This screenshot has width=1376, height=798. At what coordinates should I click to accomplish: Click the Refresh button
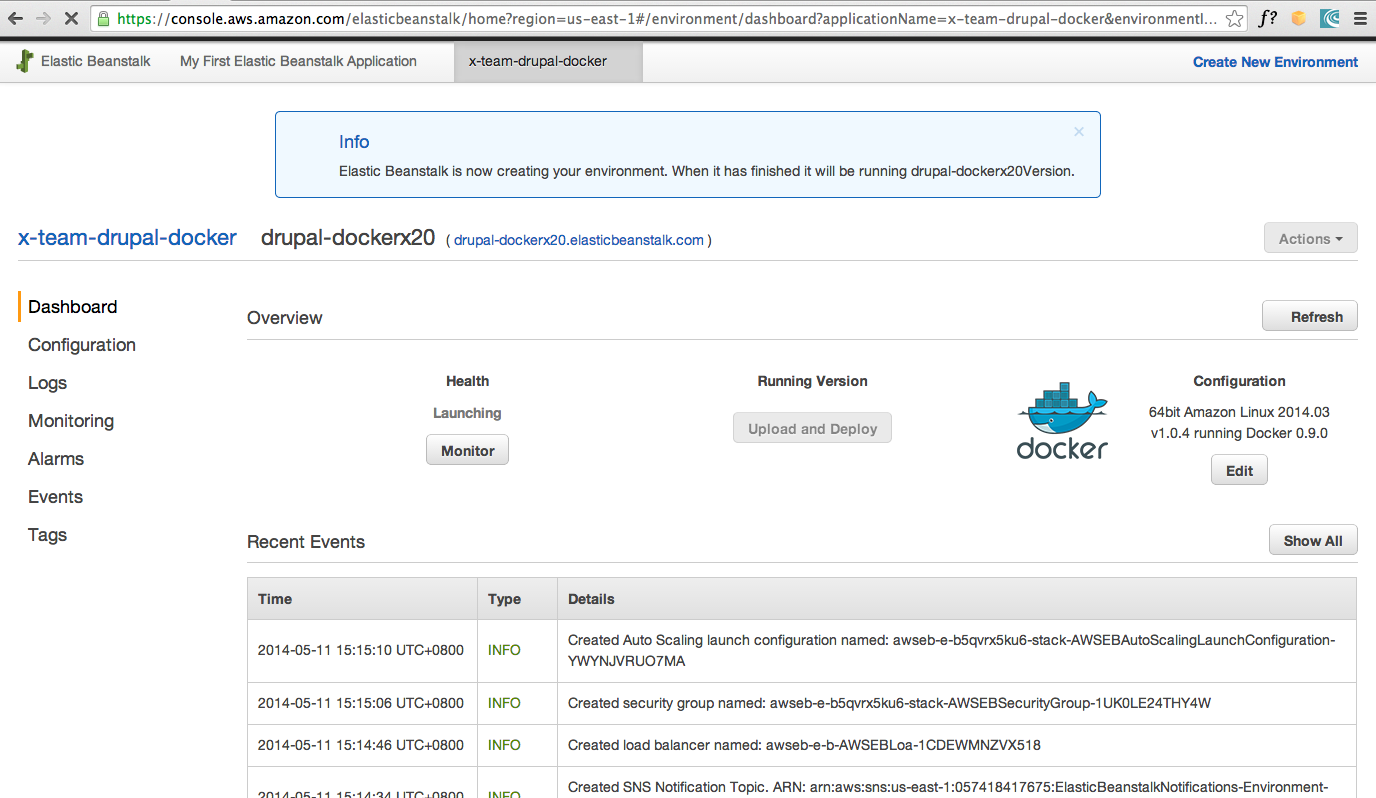pyautogui.click(x=1310, y=316)
